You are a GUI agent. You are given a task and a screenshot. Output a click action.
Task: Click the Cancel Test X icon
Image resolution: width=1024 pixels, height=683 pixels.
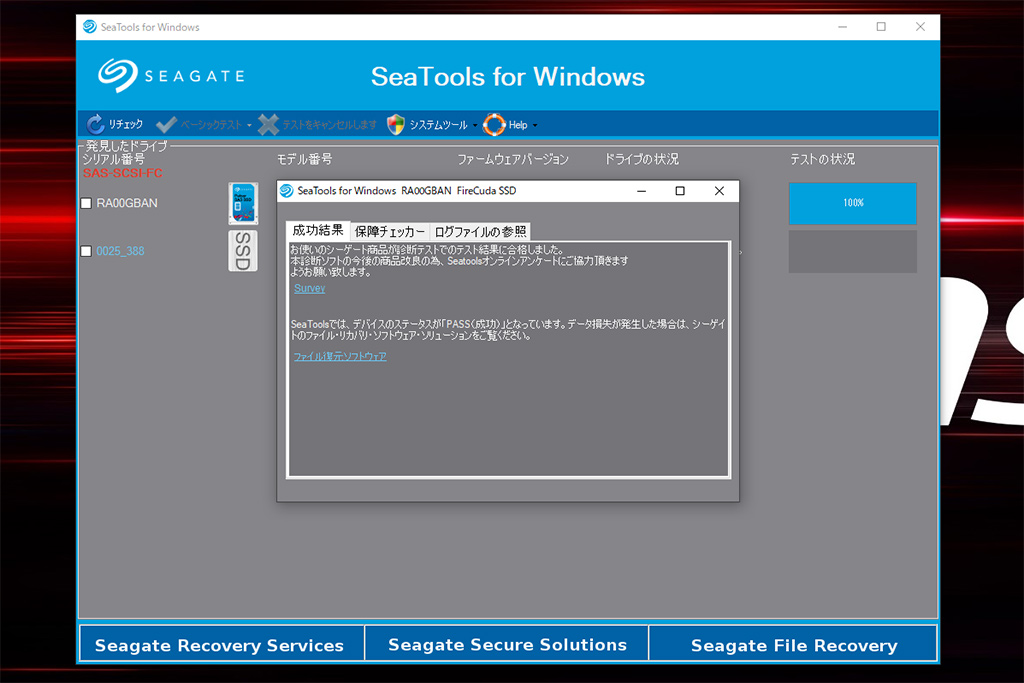268,124
